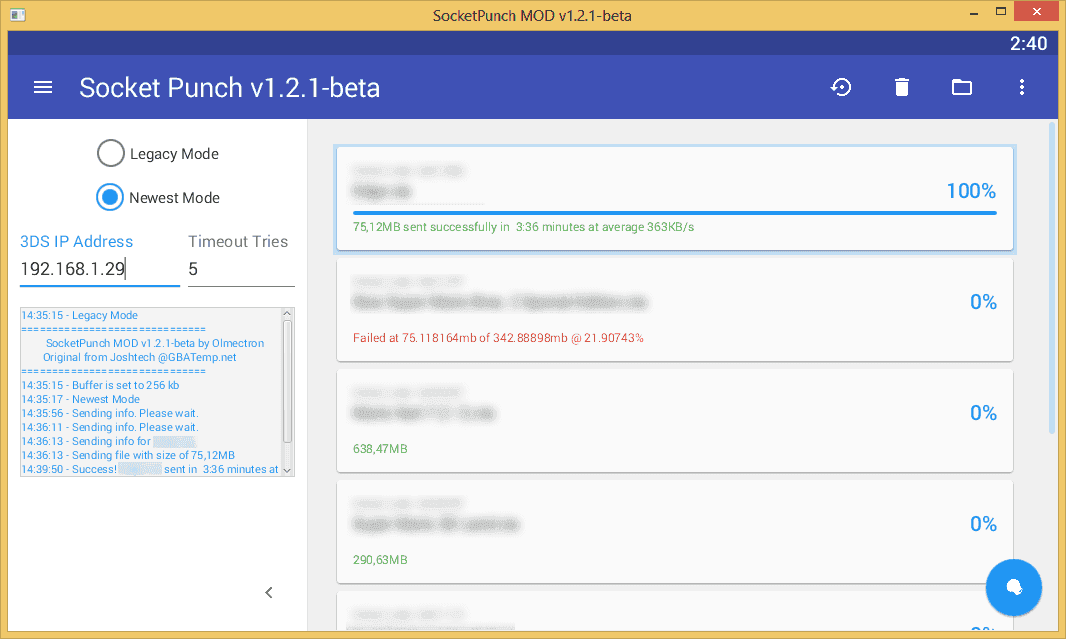1066x639 pixels.
Task: Click the 2:40 clock in status bar
Action: coord(1028,44)
